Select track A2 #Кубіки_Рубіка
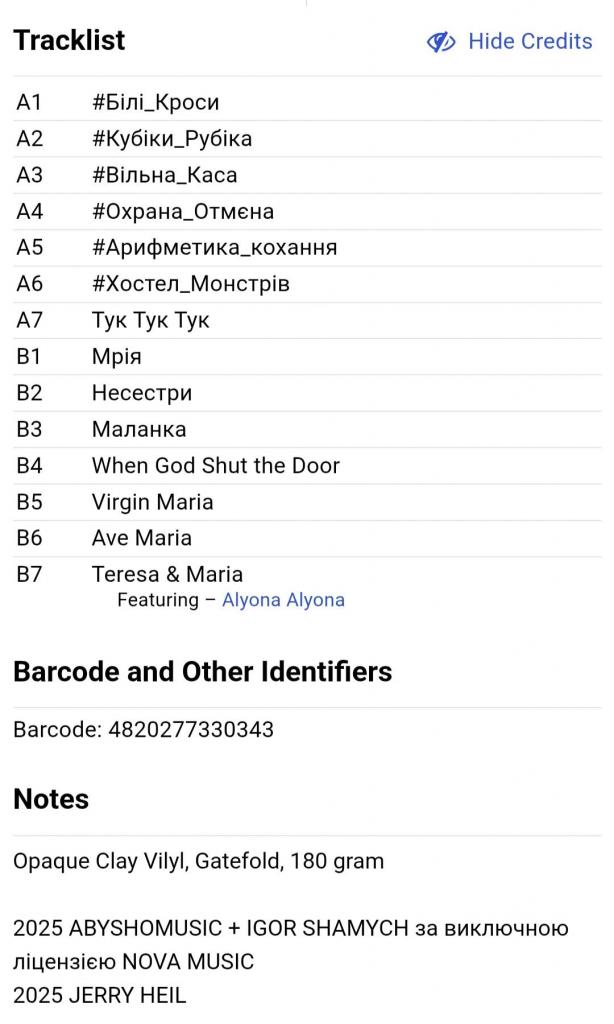Image resolution: width=614 pixels, height=1024 pixels. coord(171,138)
